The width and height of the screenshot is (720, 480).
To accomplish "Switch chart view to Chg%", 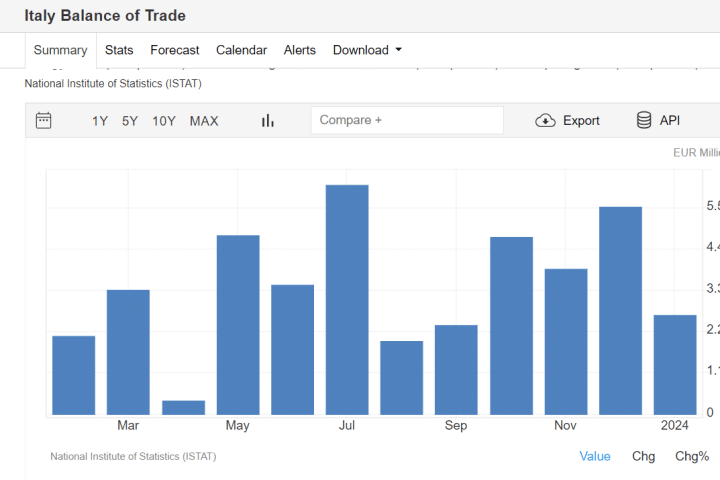I will coord(692,456).
